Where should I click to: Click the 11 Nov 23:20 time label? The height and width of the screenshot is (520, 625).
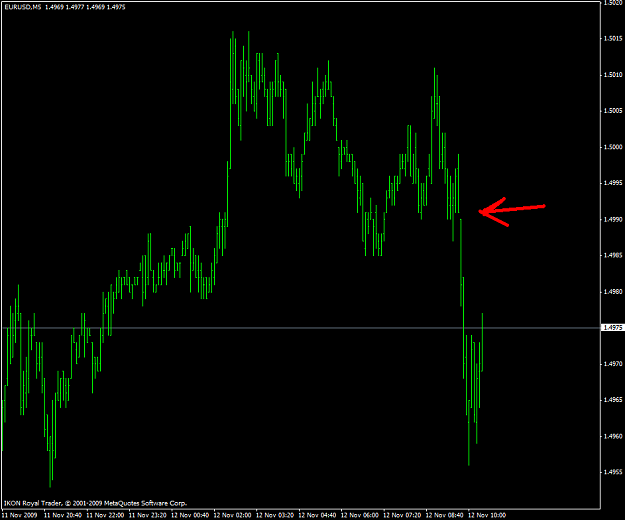148,515
